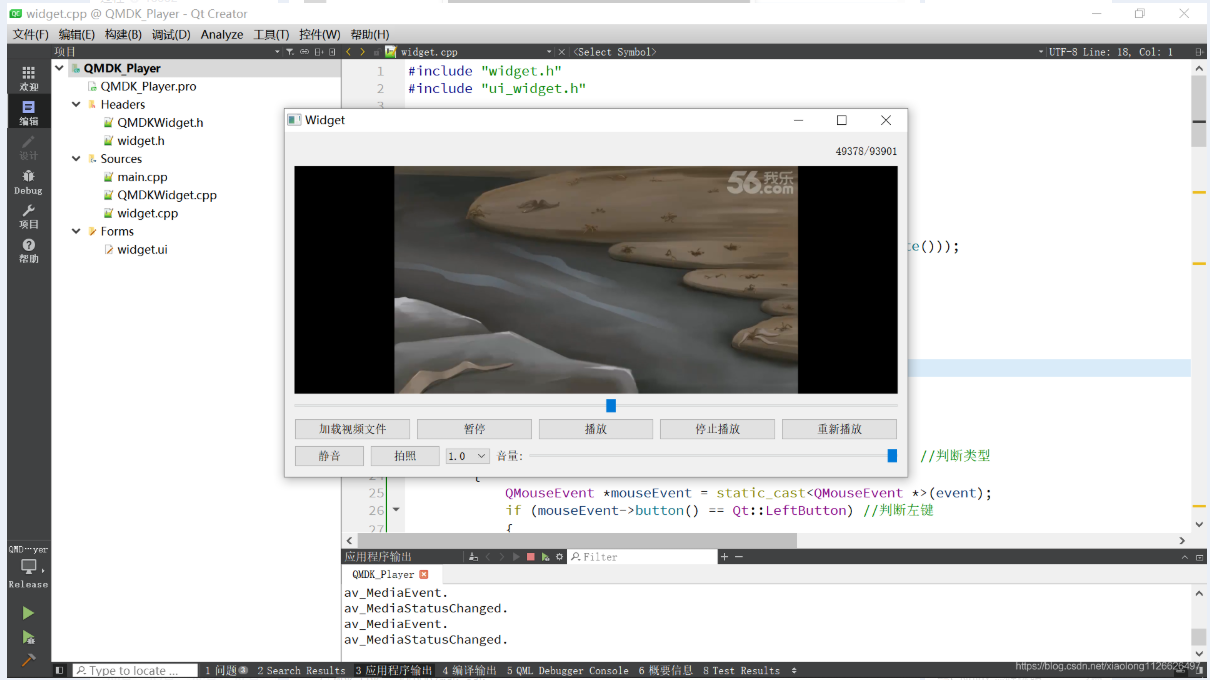Open the 构建(B) menu

[123, 34]
